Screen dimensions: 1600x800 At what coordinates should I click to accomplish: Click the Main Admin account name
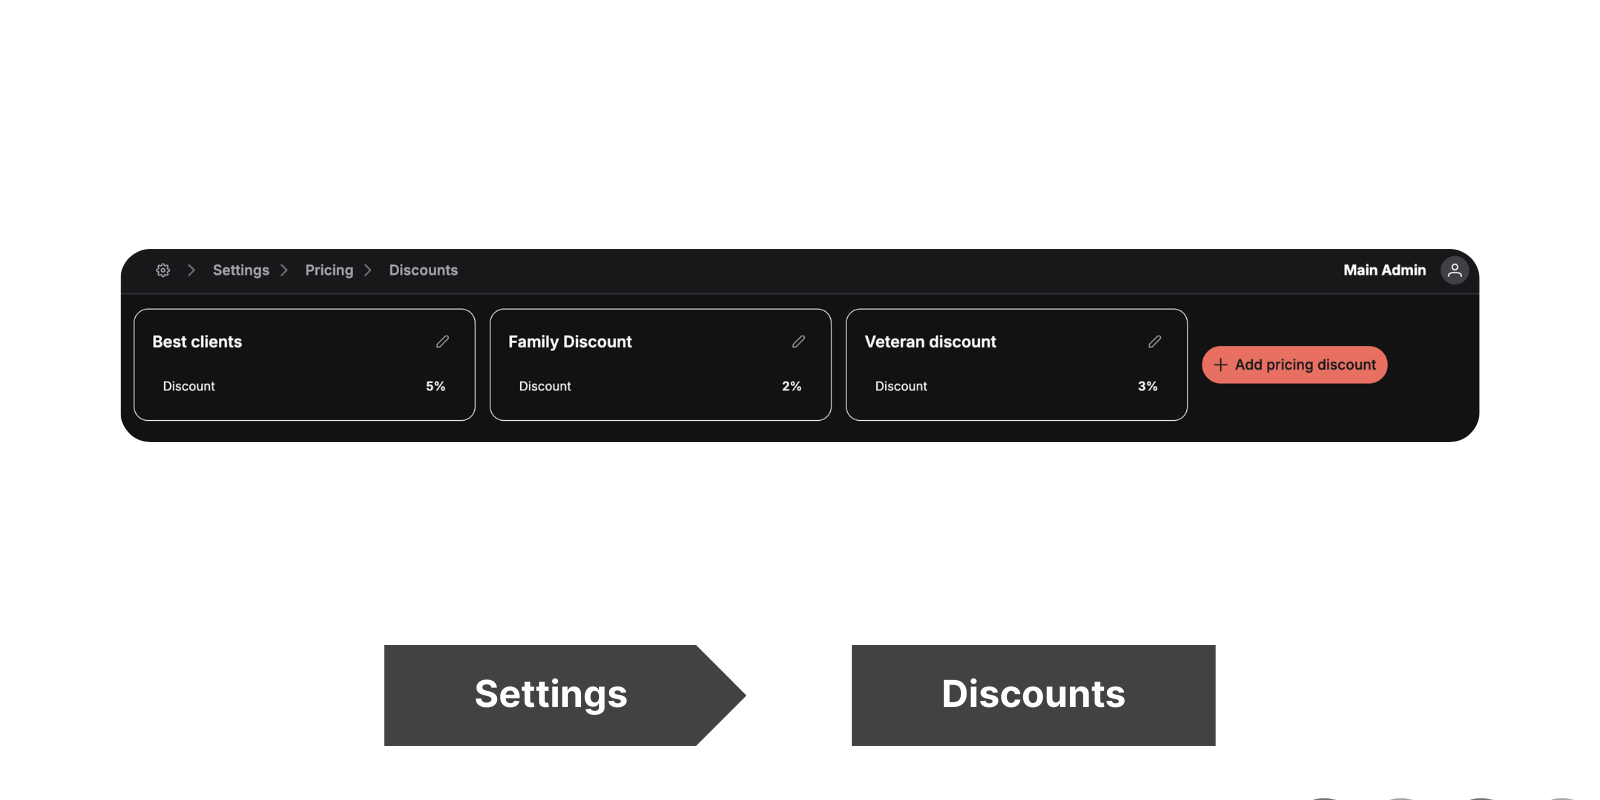(x=1384, y=270)
